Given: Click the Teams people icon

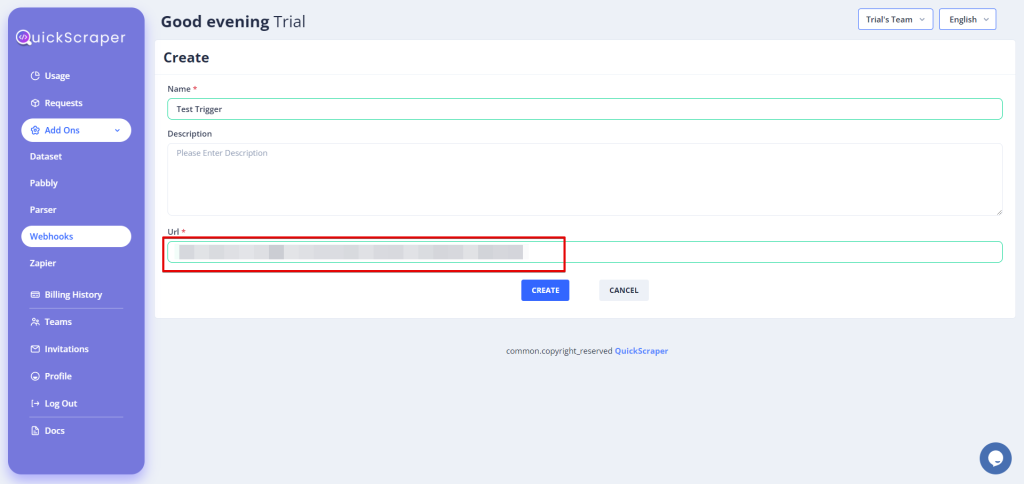Looking at the screenshot, I should tap(35, 322).
